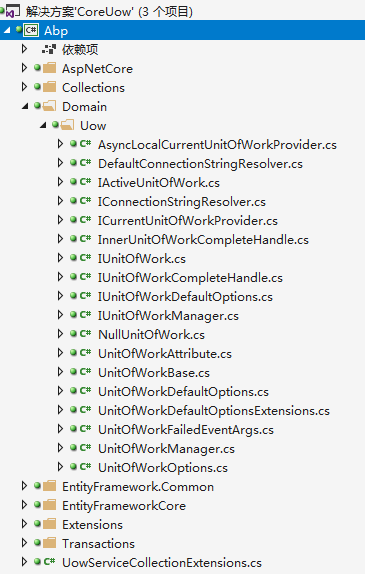
Task: Select the solution 'CoreUow' root node
Action: coord(109,12)
